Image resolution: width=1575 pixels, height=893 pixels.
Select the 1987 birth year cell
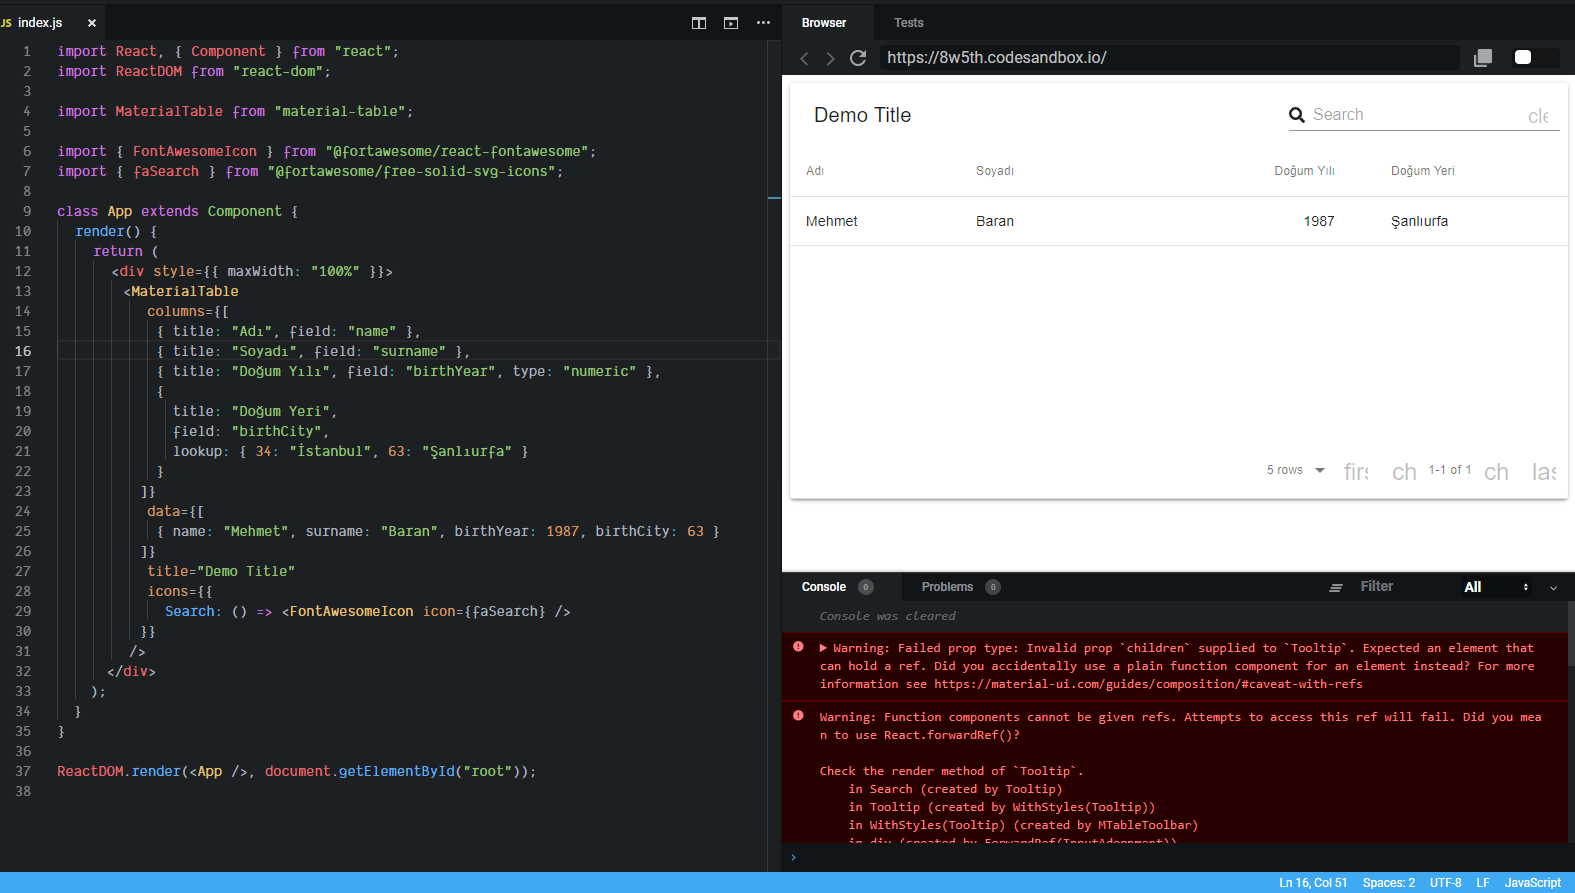pyautogui.click(x=1319, y=221)
